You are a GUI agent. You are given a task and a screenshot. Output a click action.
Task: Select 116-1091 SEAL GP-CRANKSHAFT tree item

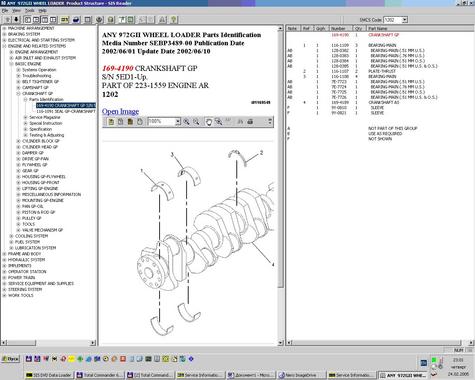tap(66, 111)
